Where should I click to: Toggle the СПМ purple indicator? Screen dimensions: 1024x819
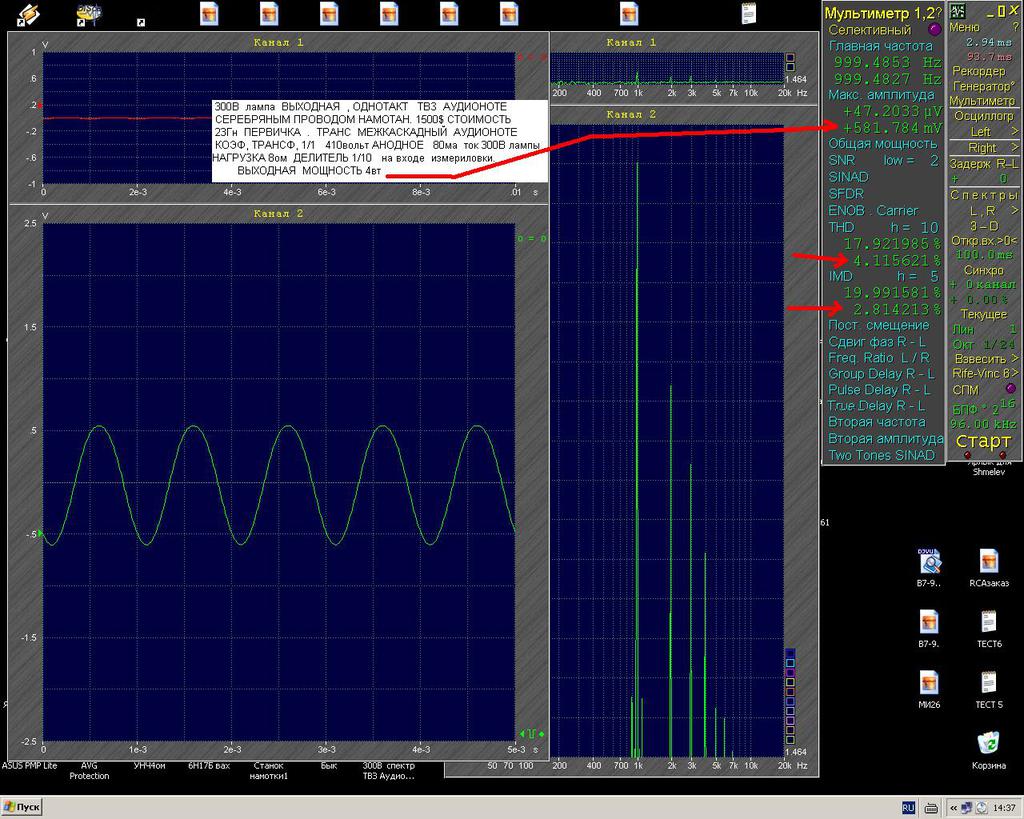pyautogui.click(x=1011, y=389)
